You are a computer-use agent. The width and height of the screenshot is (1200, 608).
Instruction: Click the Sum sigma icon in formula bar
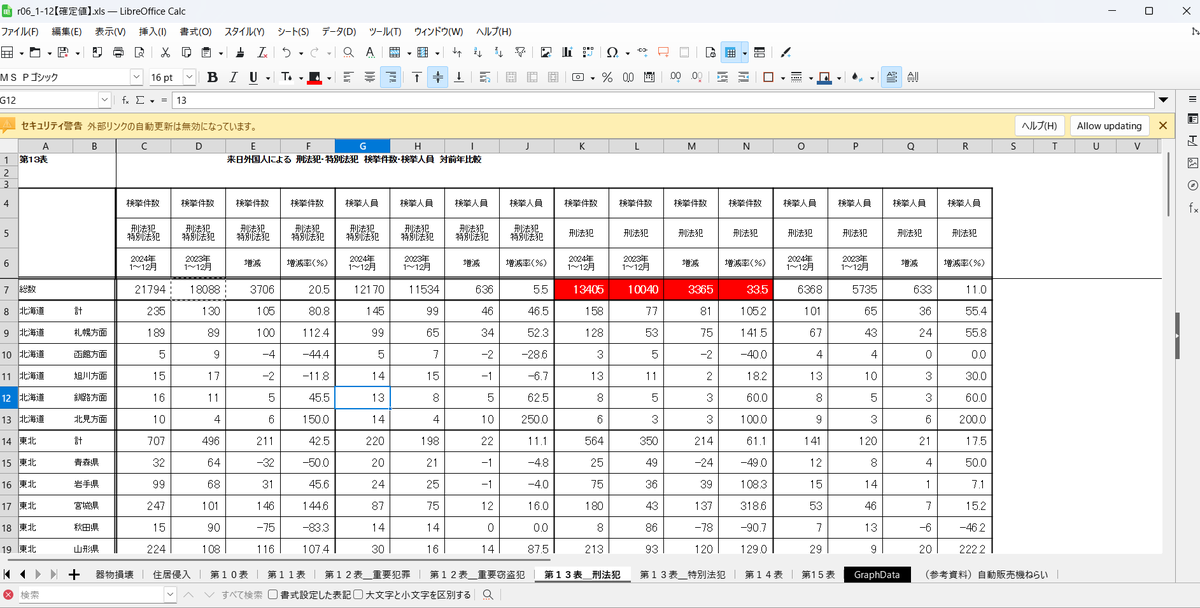click(139, 100)
